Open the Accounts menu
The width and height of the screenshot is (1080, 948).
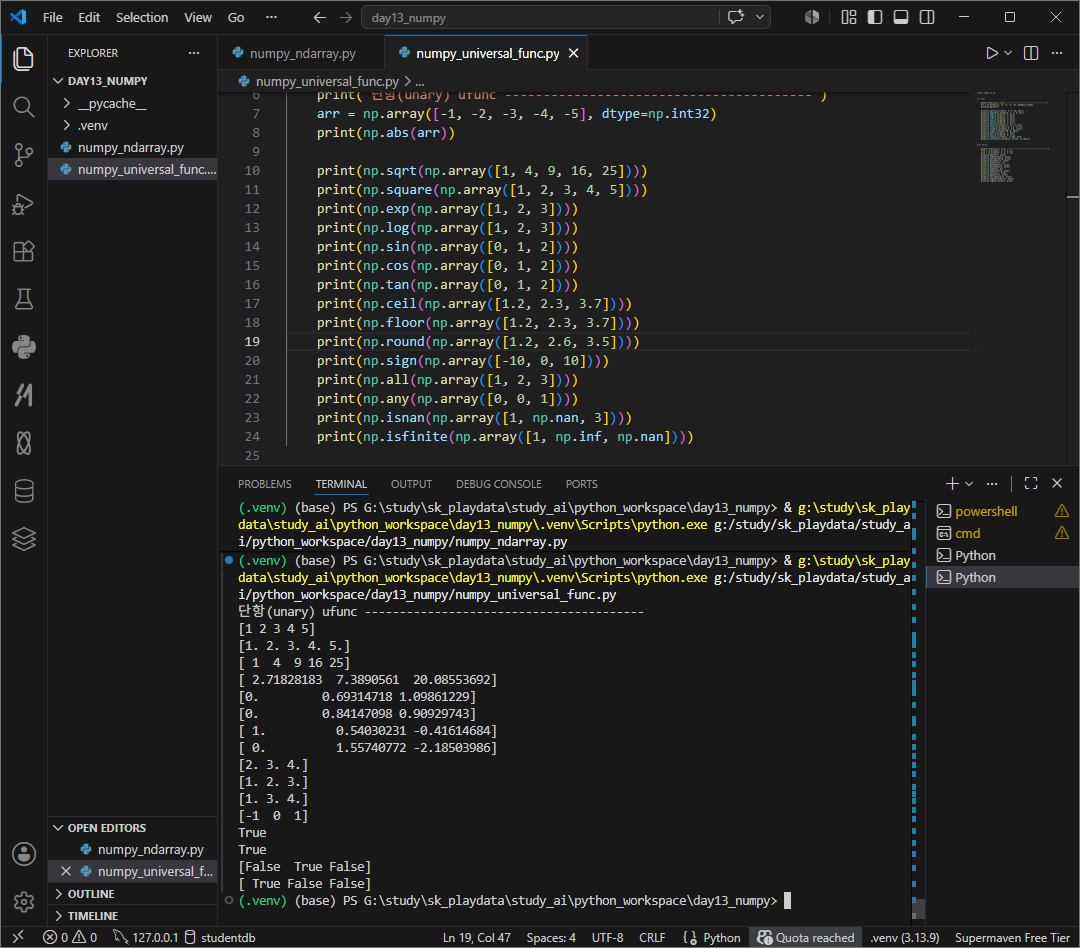pyautogui.click(x=23, y=854)
